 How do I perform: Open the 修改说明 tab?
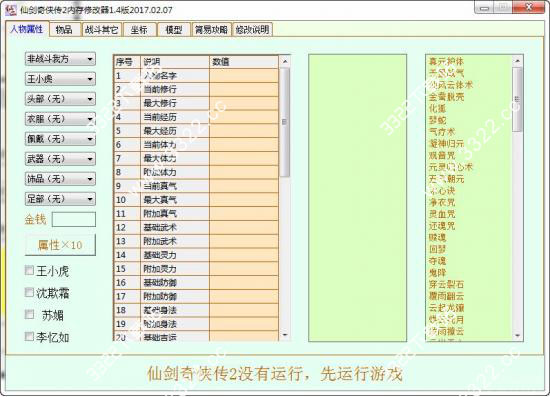tap(252, 30)
